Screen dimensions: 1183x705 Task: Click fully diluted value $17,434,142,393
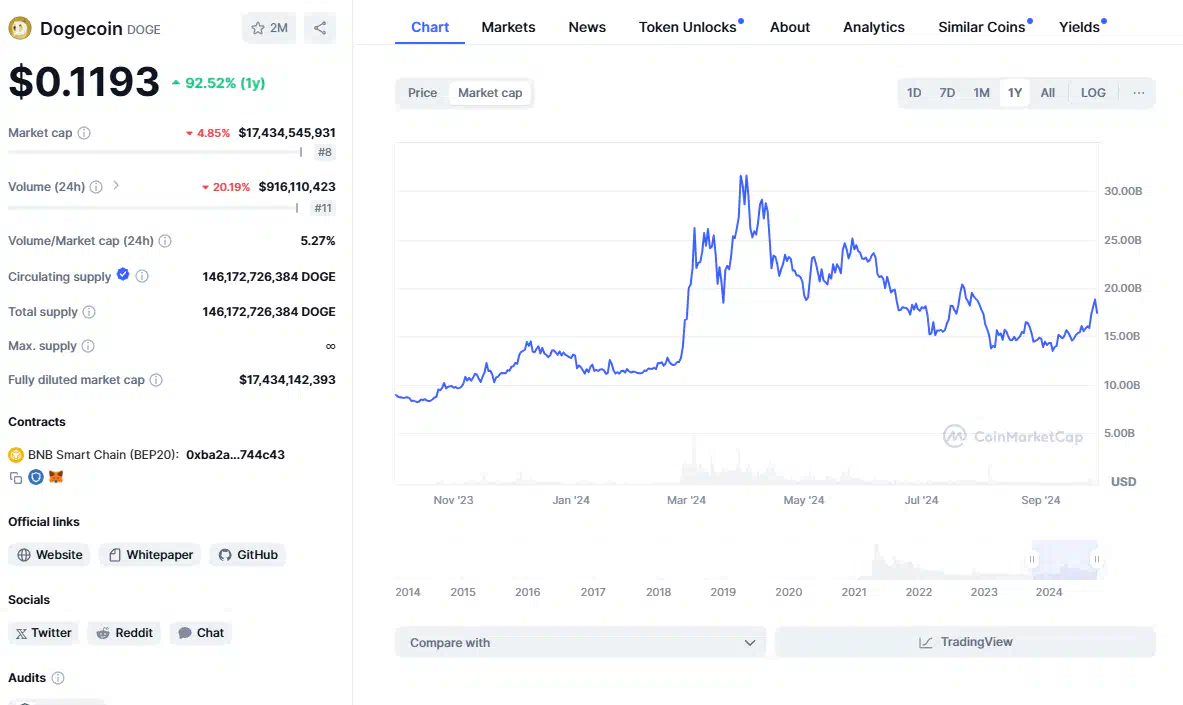287,380
